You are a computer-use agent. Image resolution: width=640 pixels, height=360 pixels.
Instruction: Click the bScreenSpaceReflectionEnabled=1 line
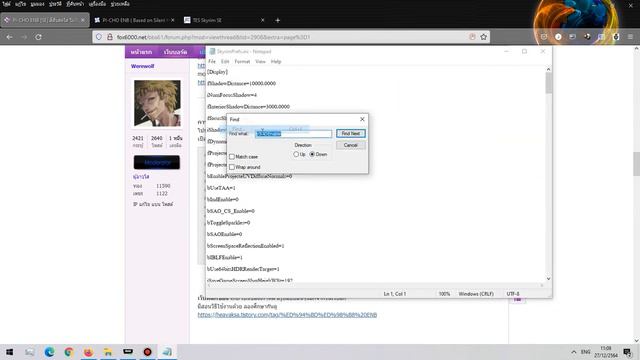click(246, 246)
